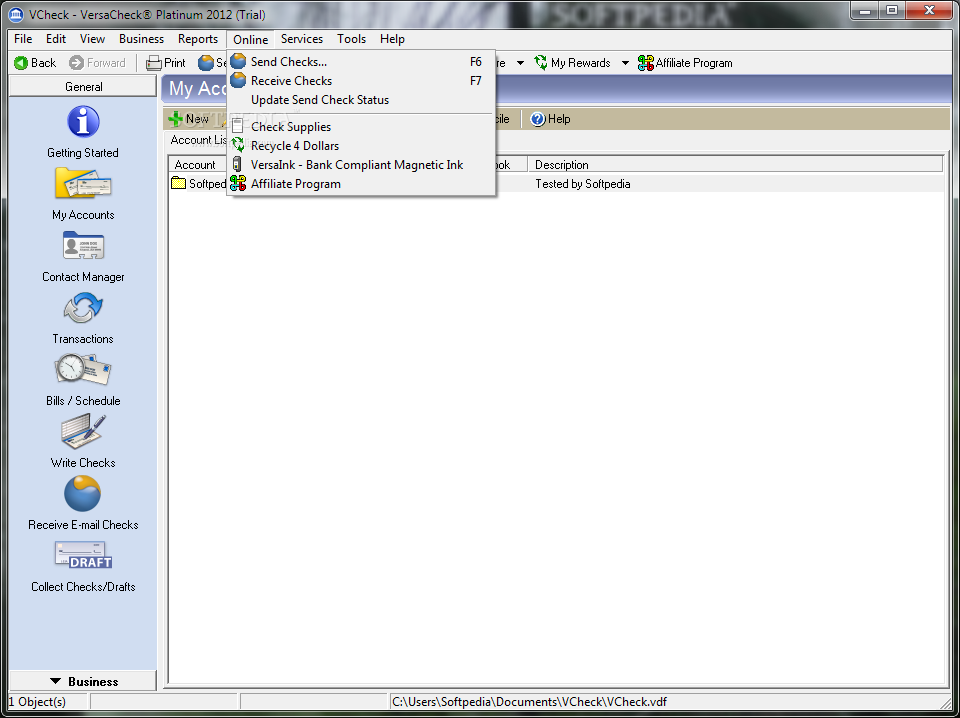Click '1 Object(s)' in the status bar
The width and height of the screenshot is (960, 718).
[37, 701]
